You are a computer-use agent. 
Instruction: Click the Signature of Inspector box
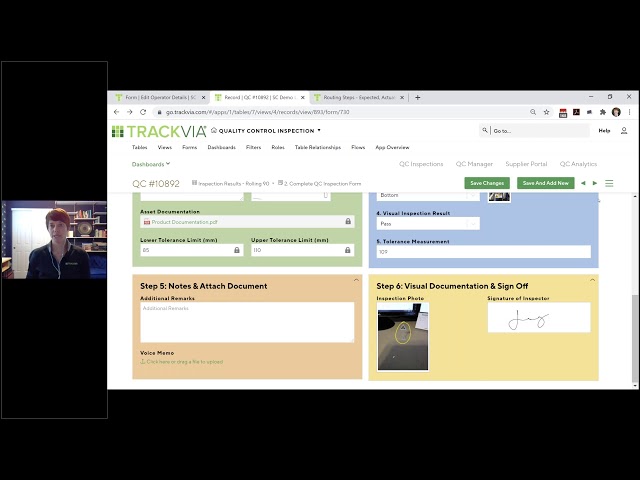(539, 318)
